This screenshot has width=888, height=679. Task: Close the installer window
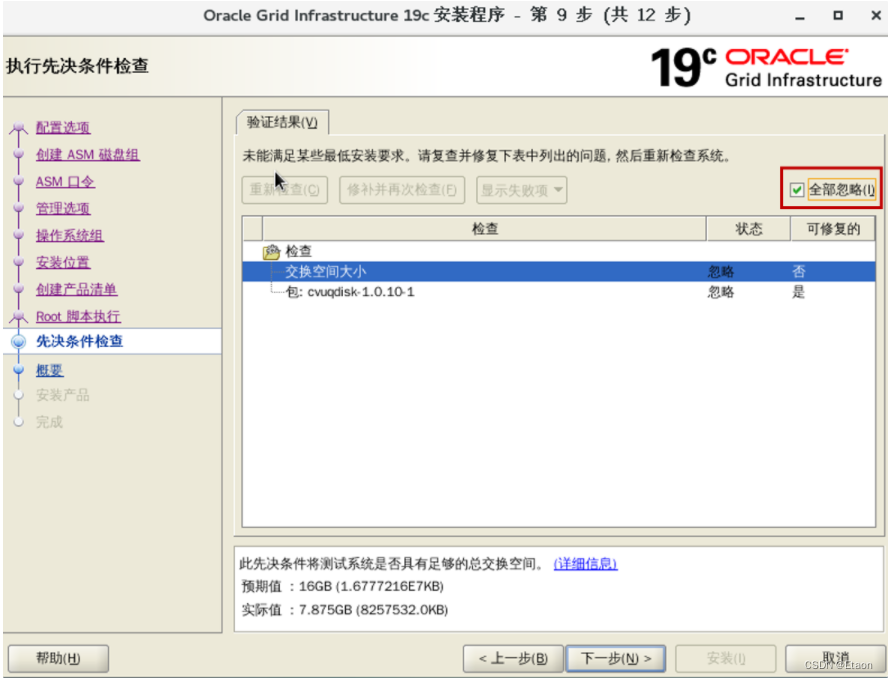tap(876, 16)
